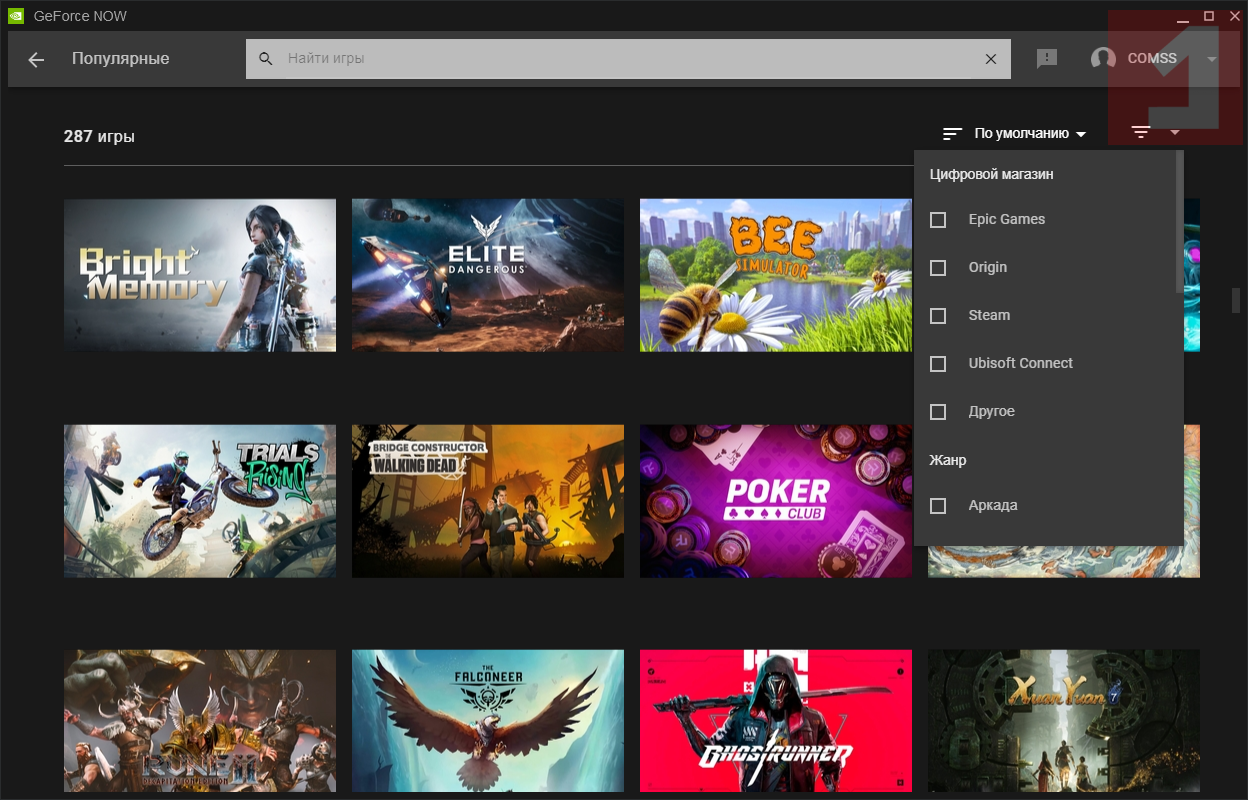Image resolution: width=1248 pixels, height=800 pixels.
Task: Open the feedback message icon
Action: tap(1047, 59)
